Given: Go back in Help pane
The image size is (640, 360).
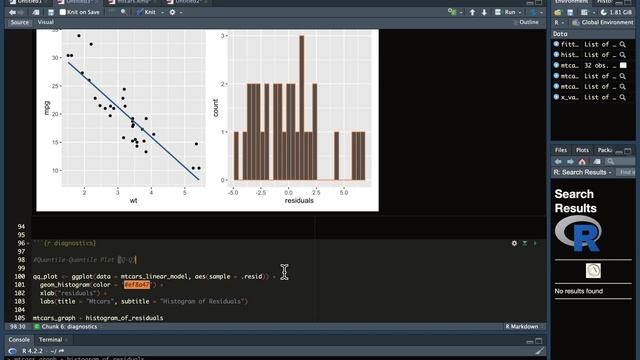Looking at the screenshot, I should click(x=558, y=162).
